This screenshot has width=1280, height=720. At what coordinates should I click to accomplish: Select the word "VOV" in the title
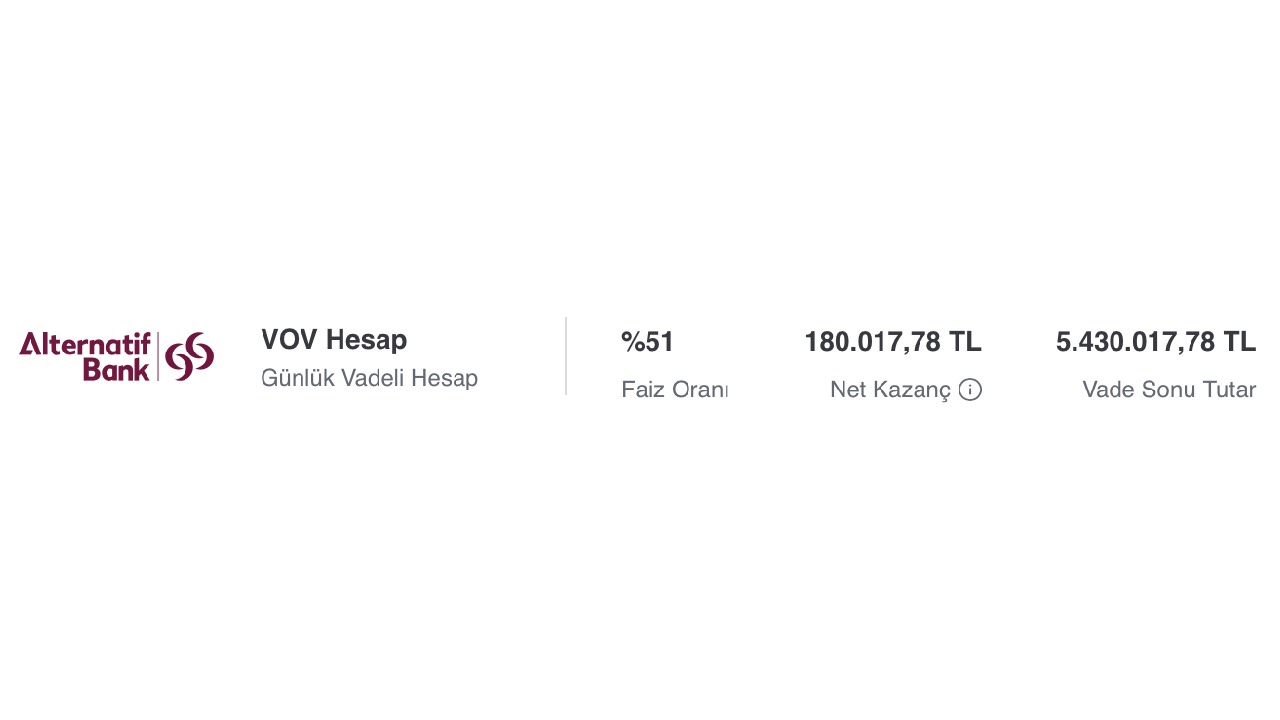point(289,340)
